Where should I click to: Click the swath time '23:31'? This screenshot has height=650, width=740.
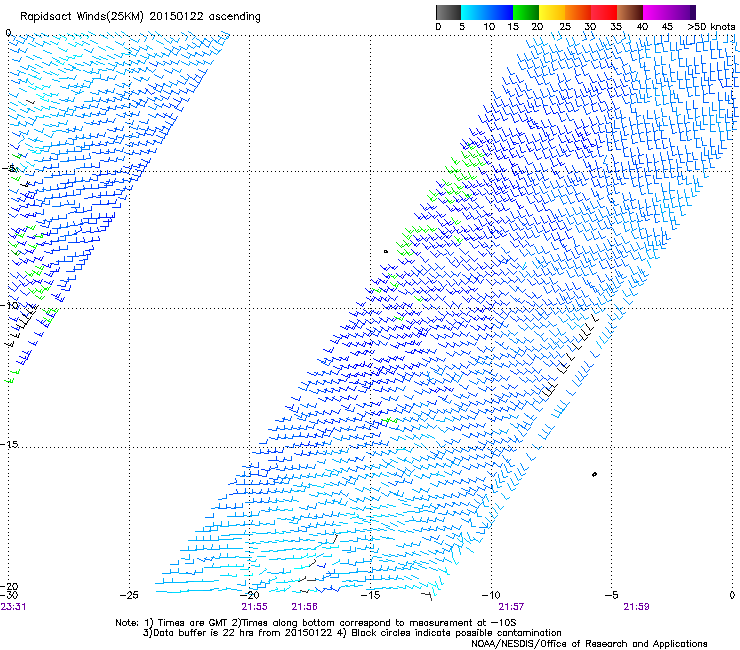tap(13, 607)
